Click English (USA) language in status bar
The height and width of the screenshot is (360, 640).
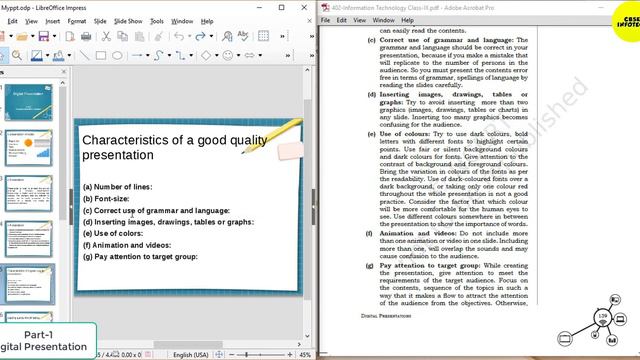coord(191,355)
